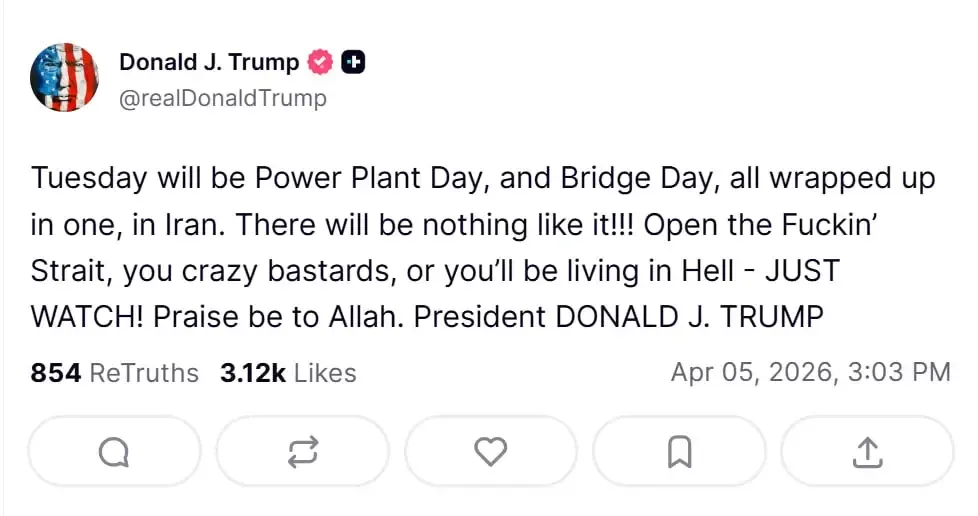
Task: Click the 'Tuesday will be Power Plant Day' line
Action: tap(258, 179)
